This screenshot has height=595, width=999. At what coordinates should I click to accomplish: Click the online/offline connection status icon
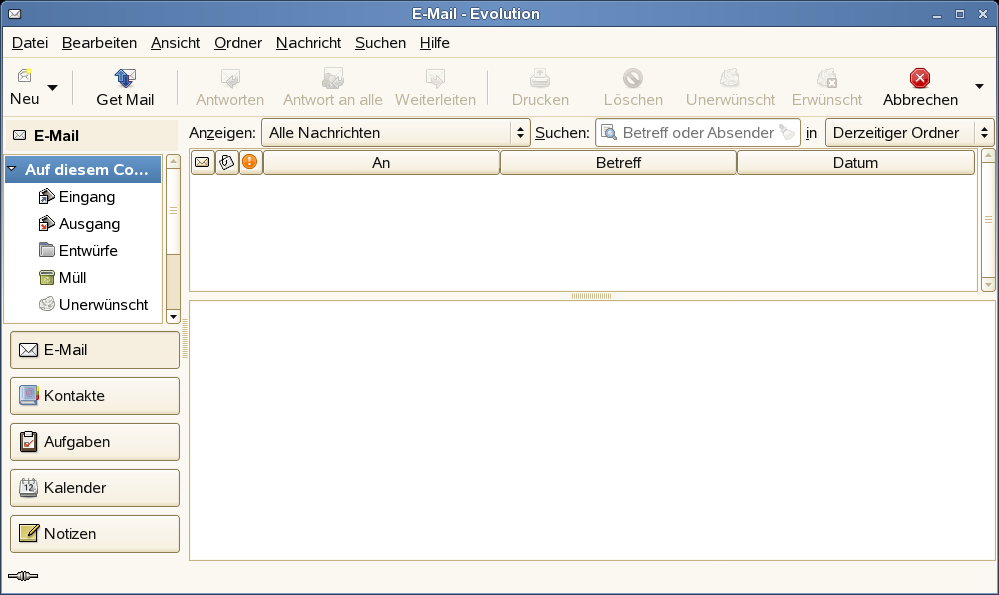point(23,576)
